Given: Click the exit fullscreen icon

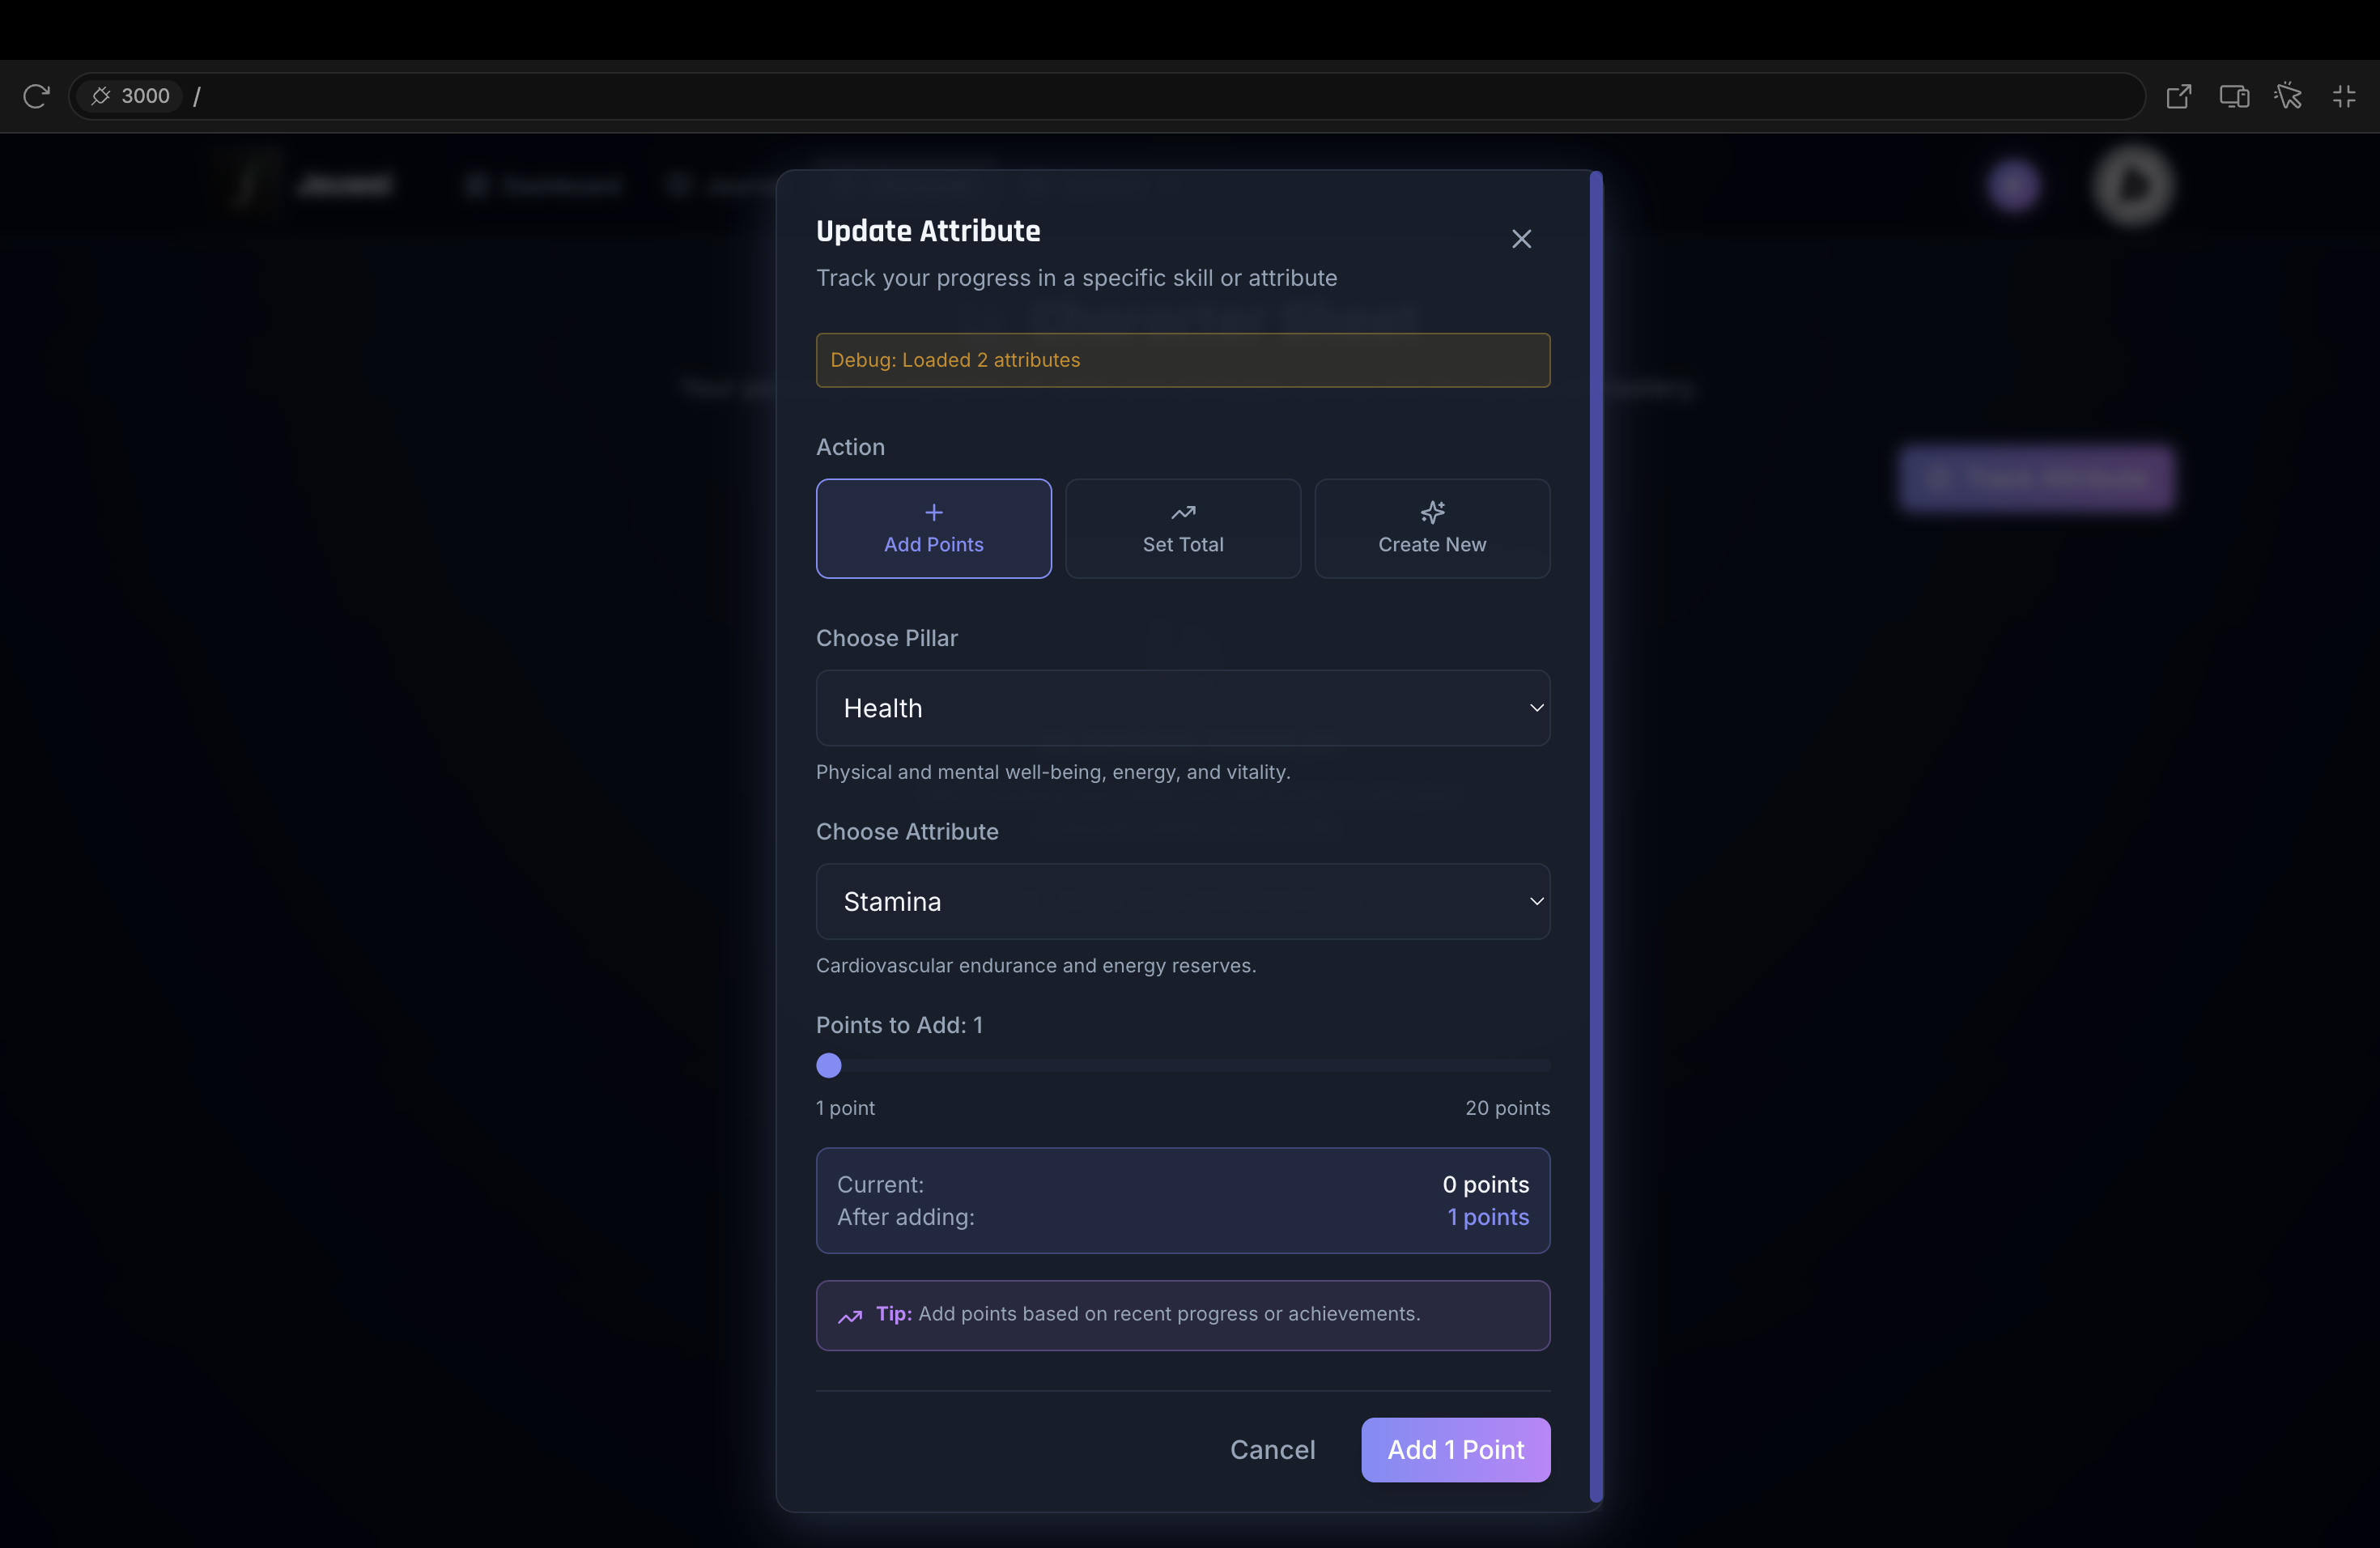Looking at the screenshot, I should point(2344,96).
